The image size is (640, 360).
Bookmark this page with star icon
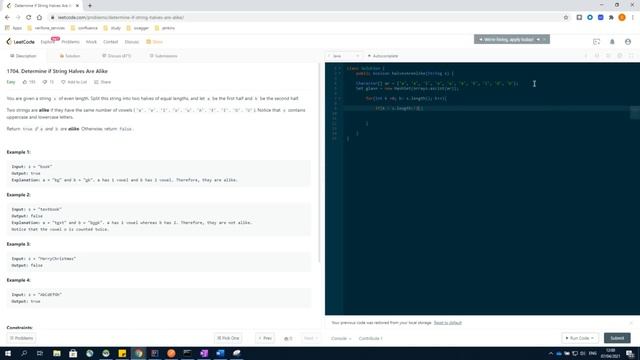[x=566, y=18]
